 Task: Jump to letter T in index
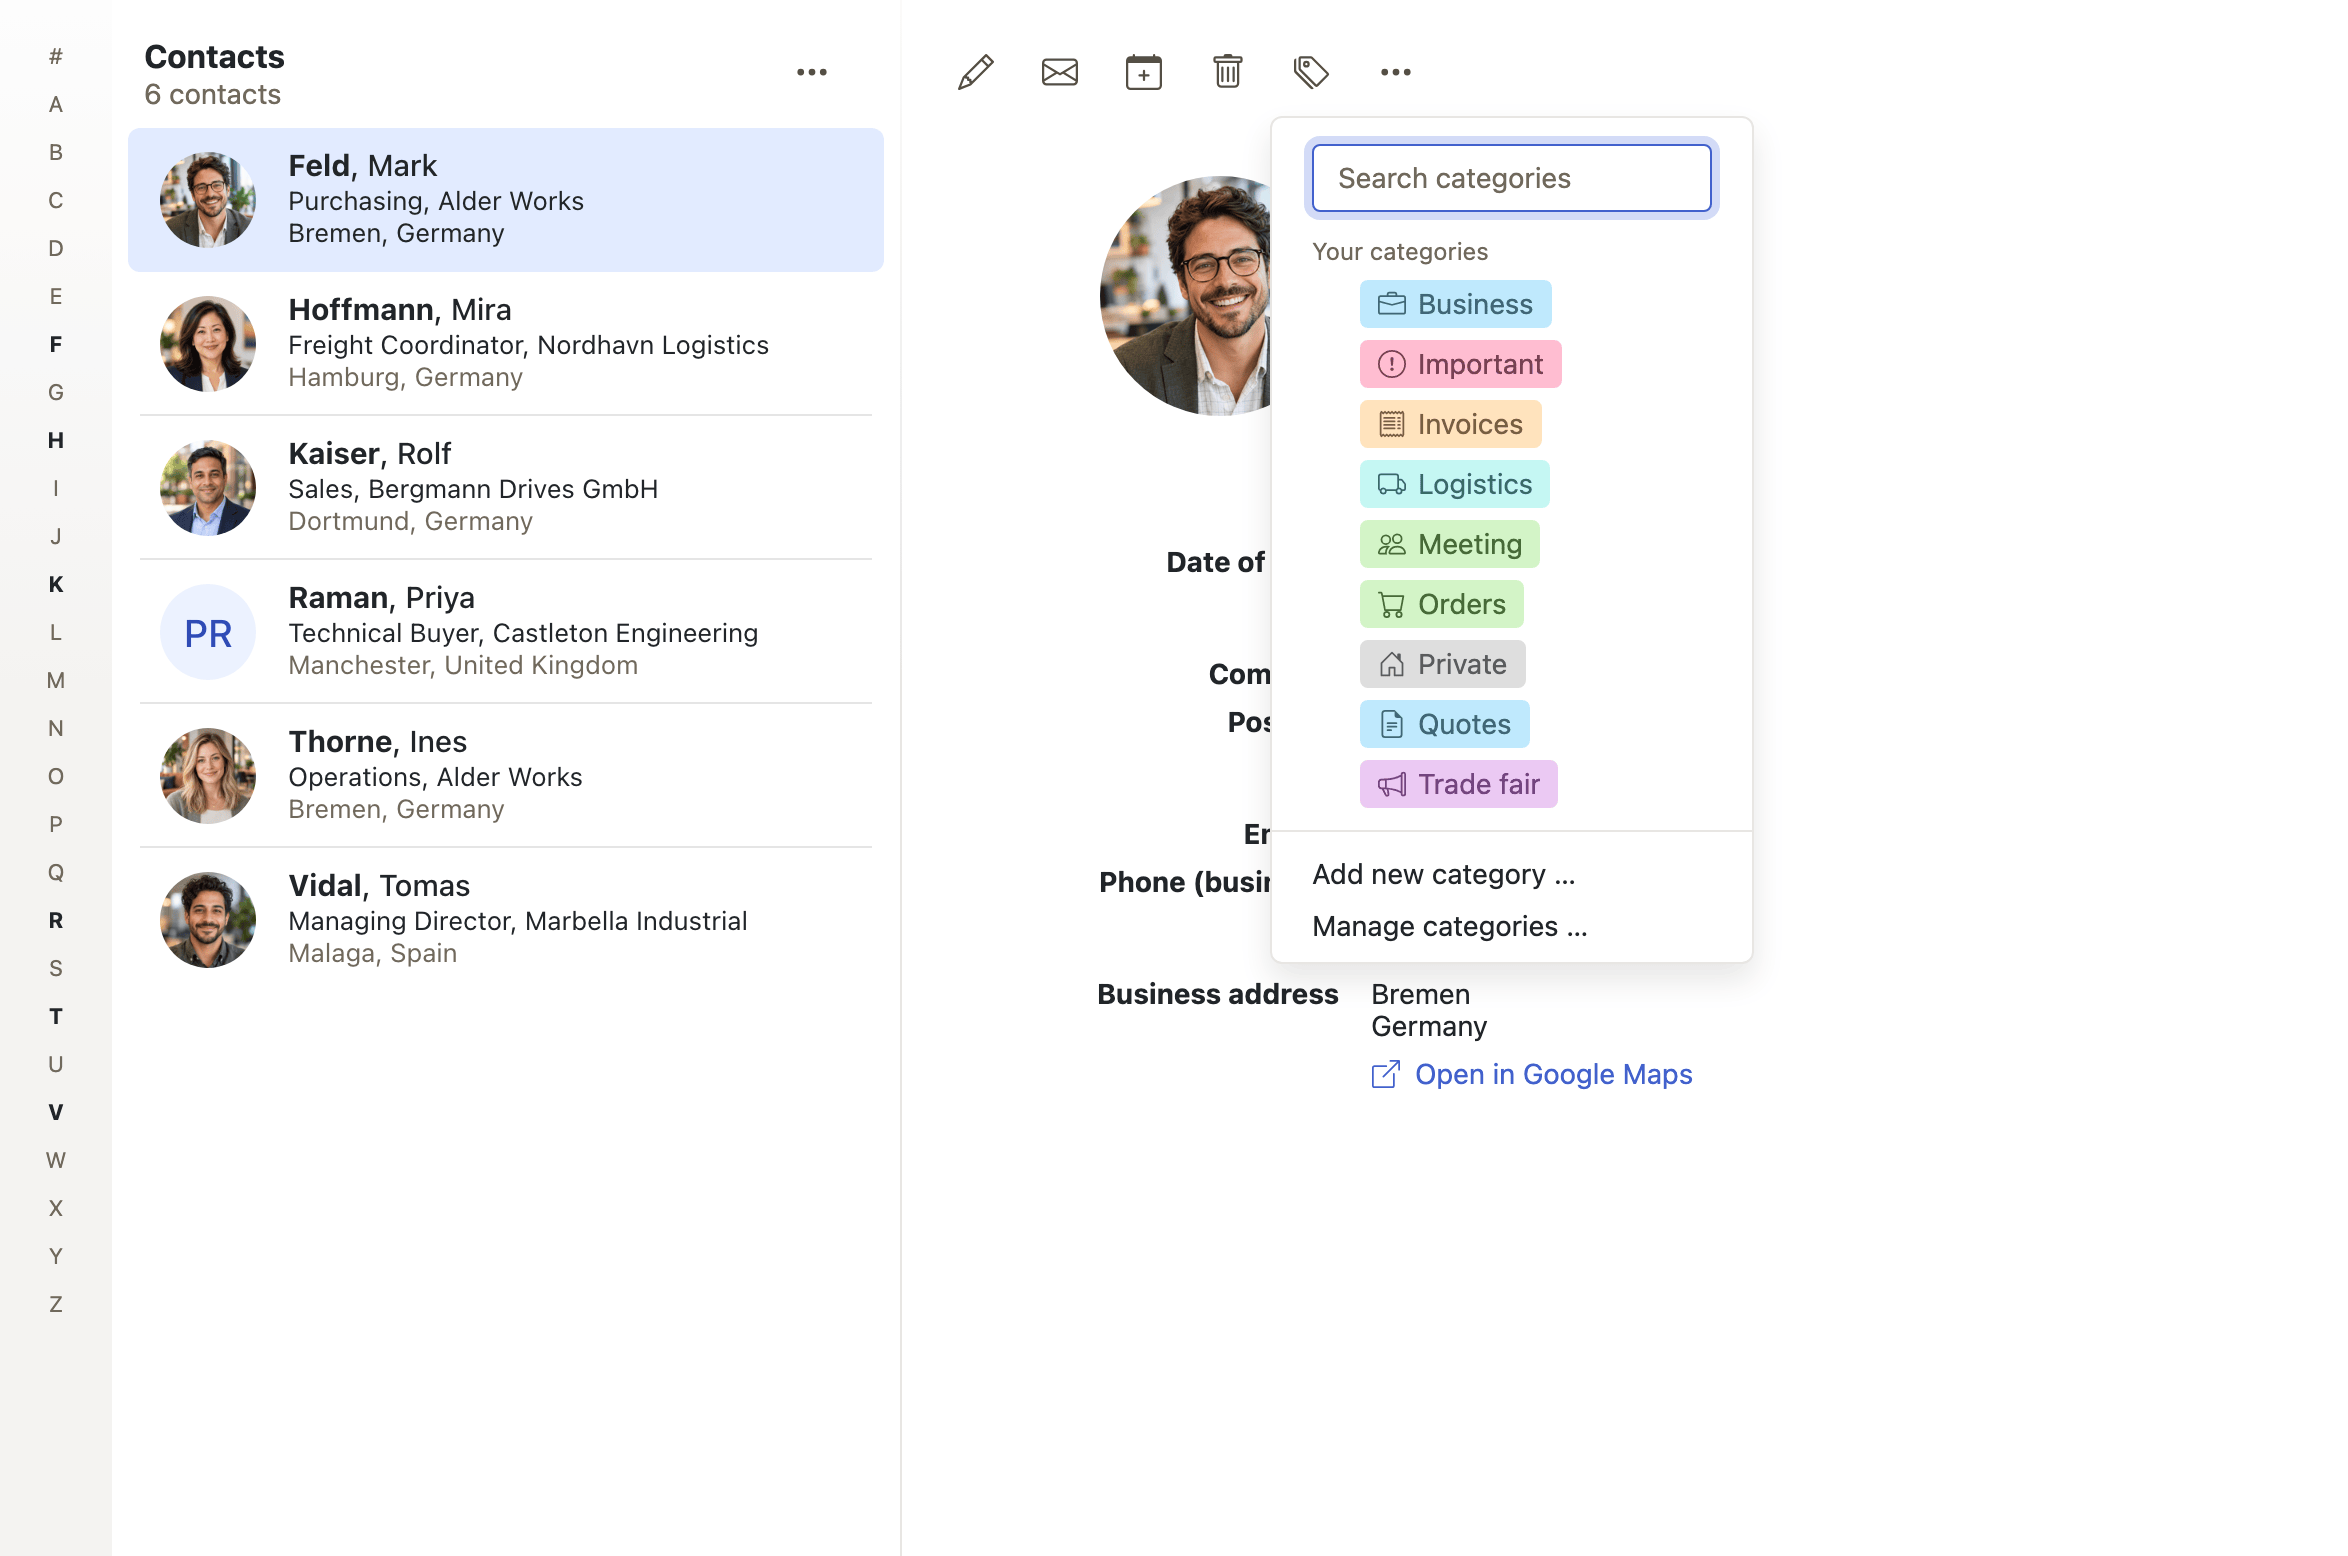coord(56,1016)
